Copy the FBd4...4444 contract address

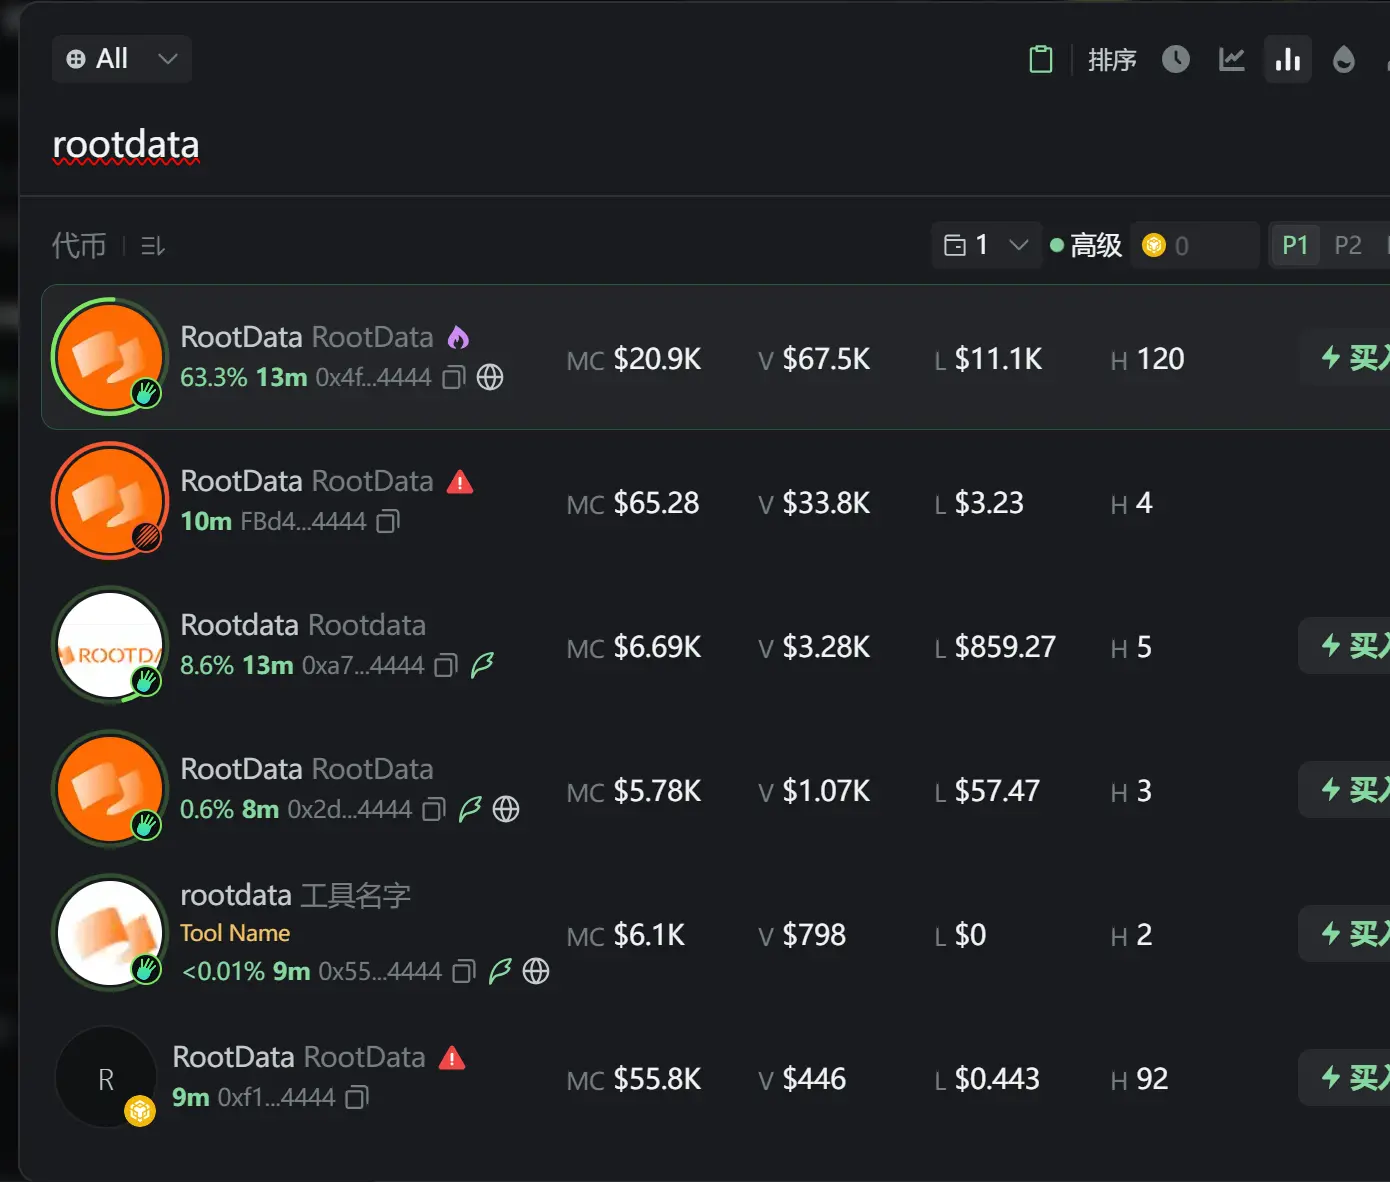387,521
